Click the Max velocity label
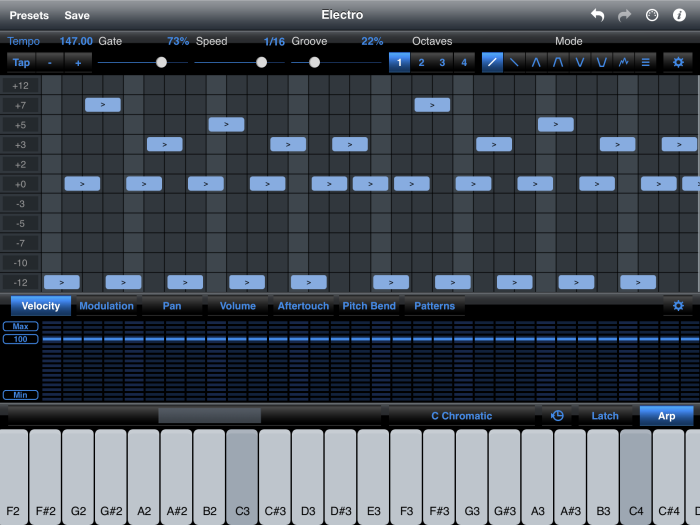Viewport: 700px width, 525px height. point(21,326)
